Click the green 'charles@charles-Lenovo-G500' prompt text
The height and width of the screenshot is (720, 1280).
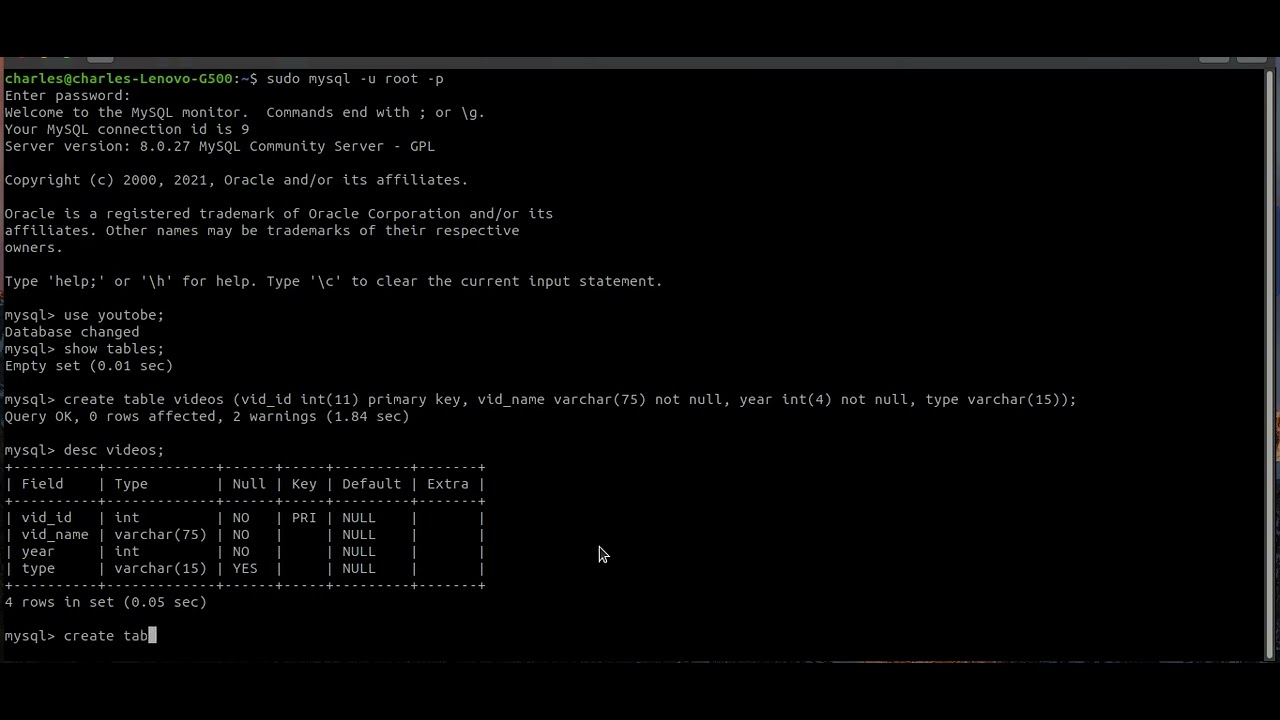coord(118,79)
